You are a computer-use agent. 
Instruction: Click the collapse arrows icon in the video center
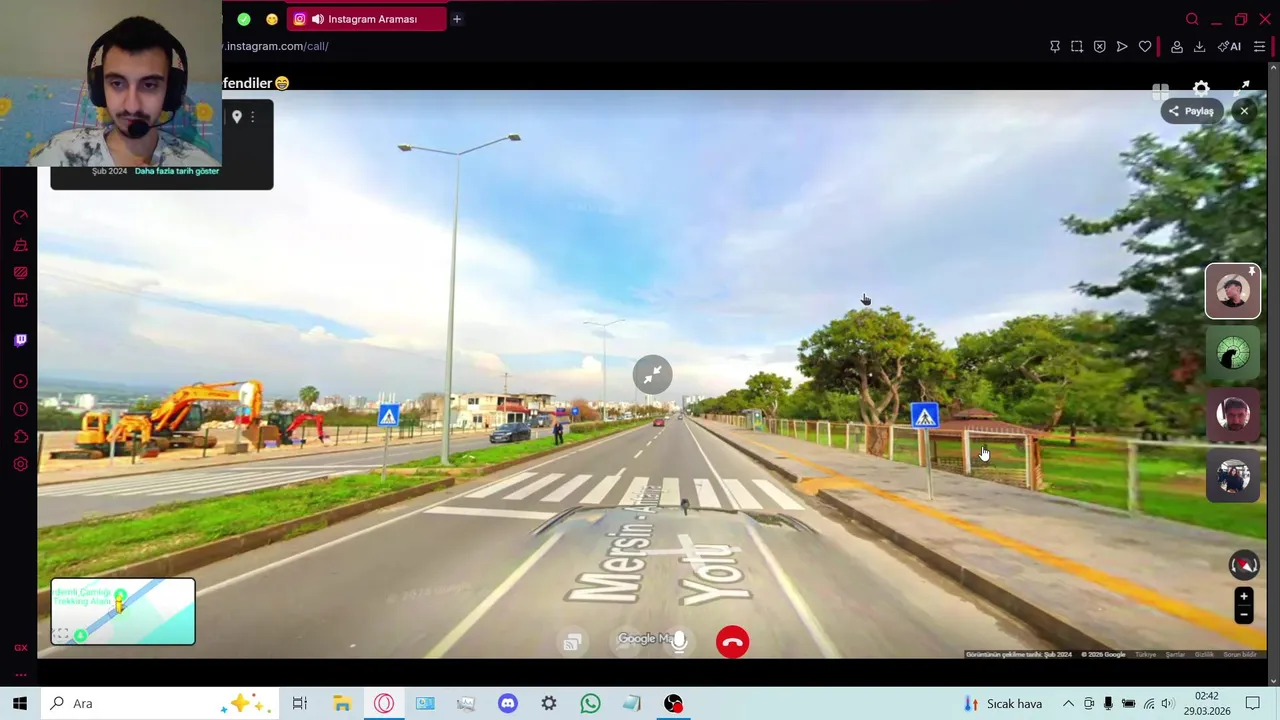point(652,374)
